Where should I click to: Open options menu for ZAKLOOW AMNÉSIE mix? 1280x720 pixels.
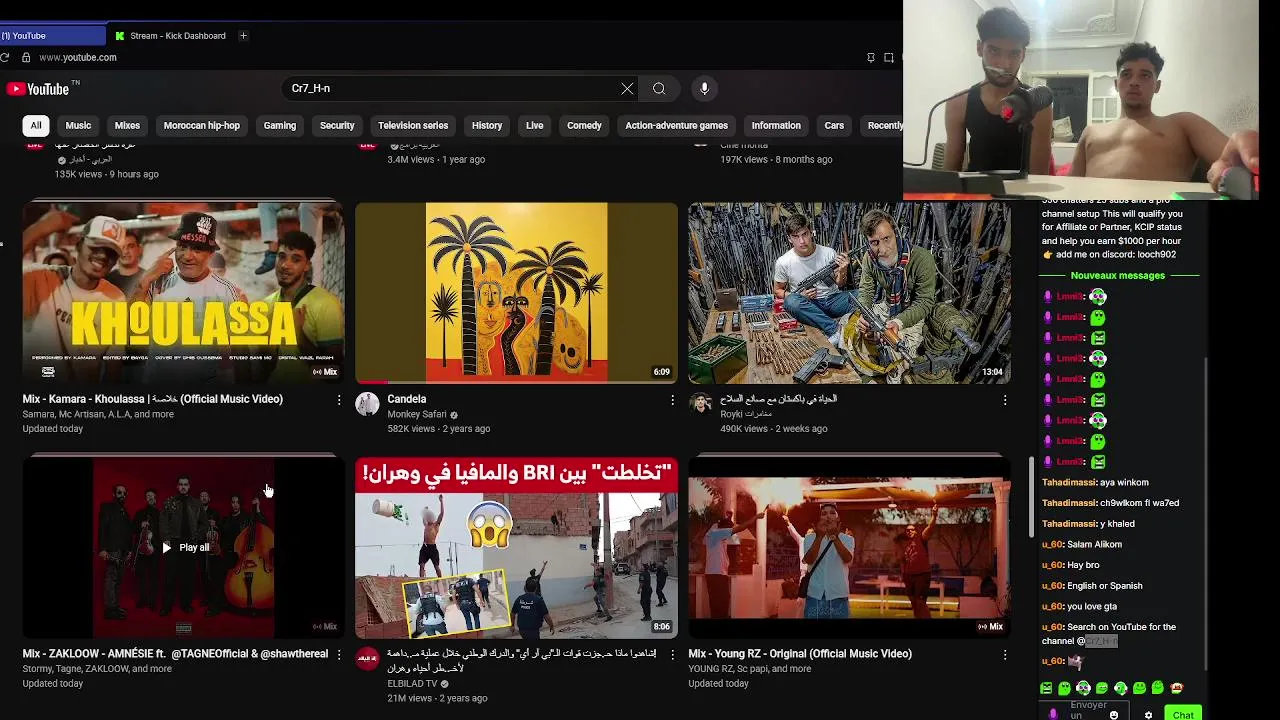[x=339, y=655]
